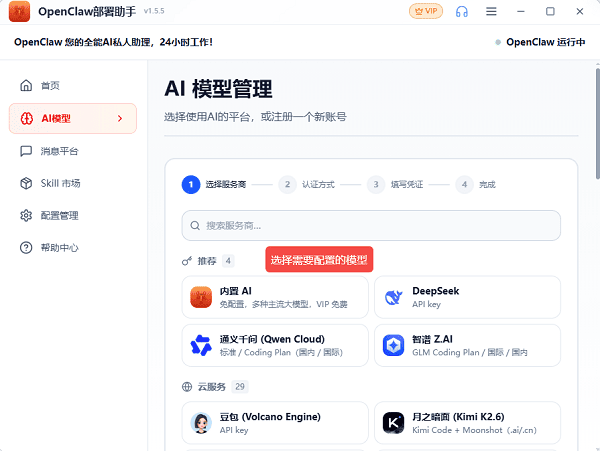The image size is (600, 451).
Task: Click the vertical scrollbar thumb
Action: (x=597, y=123)
